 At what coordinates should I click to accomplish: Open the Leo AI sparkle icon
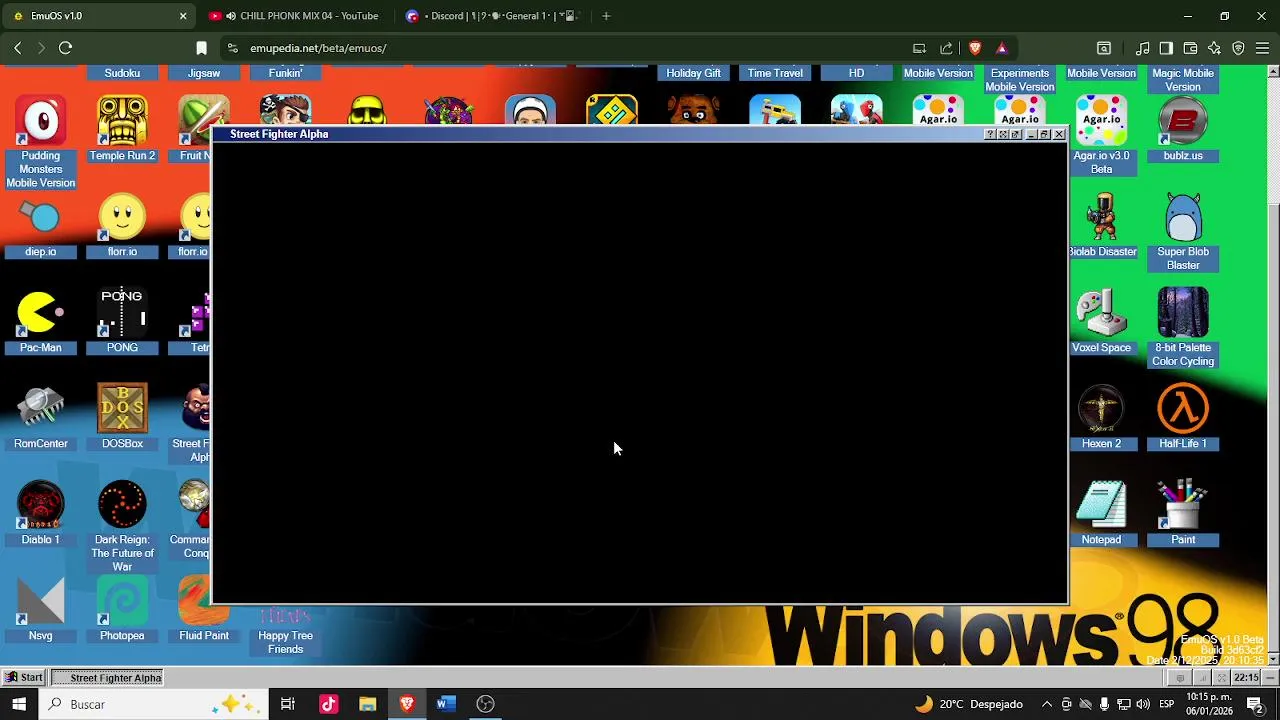pos(1214,48)
